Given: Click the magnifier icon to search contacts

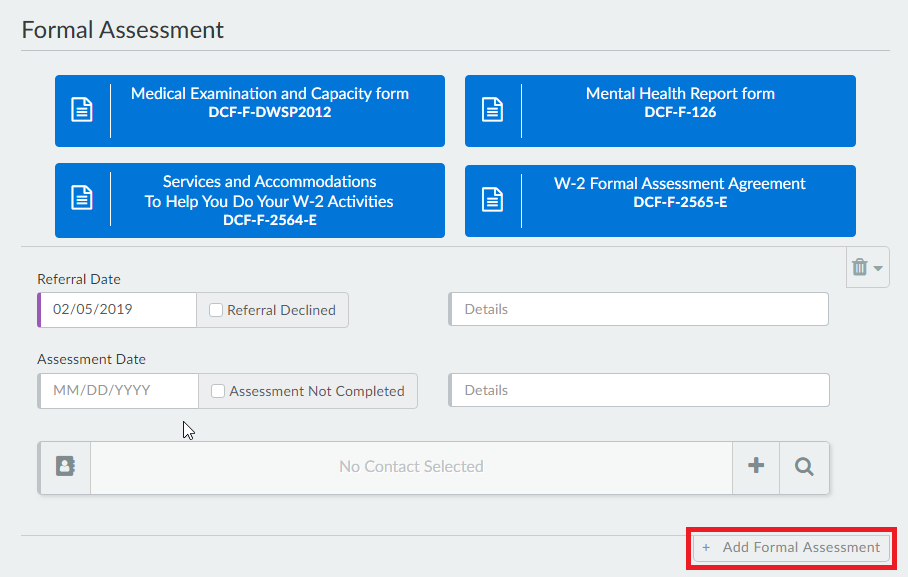Looking at the screenshot, I should pyautogui.click(x=804, y=466).
